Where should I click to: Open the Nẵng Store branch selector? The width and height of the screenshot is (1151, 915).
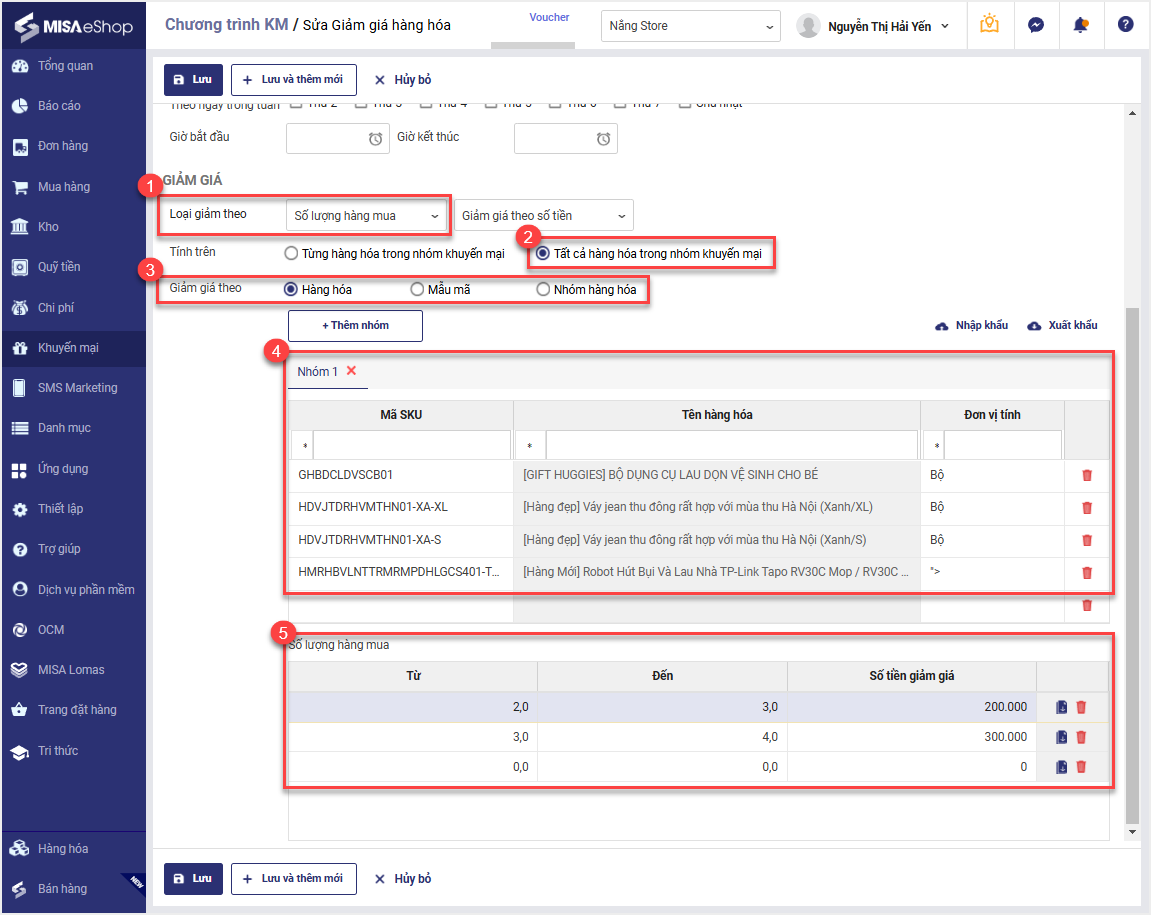pyautogui.click(x=690, y=26)
